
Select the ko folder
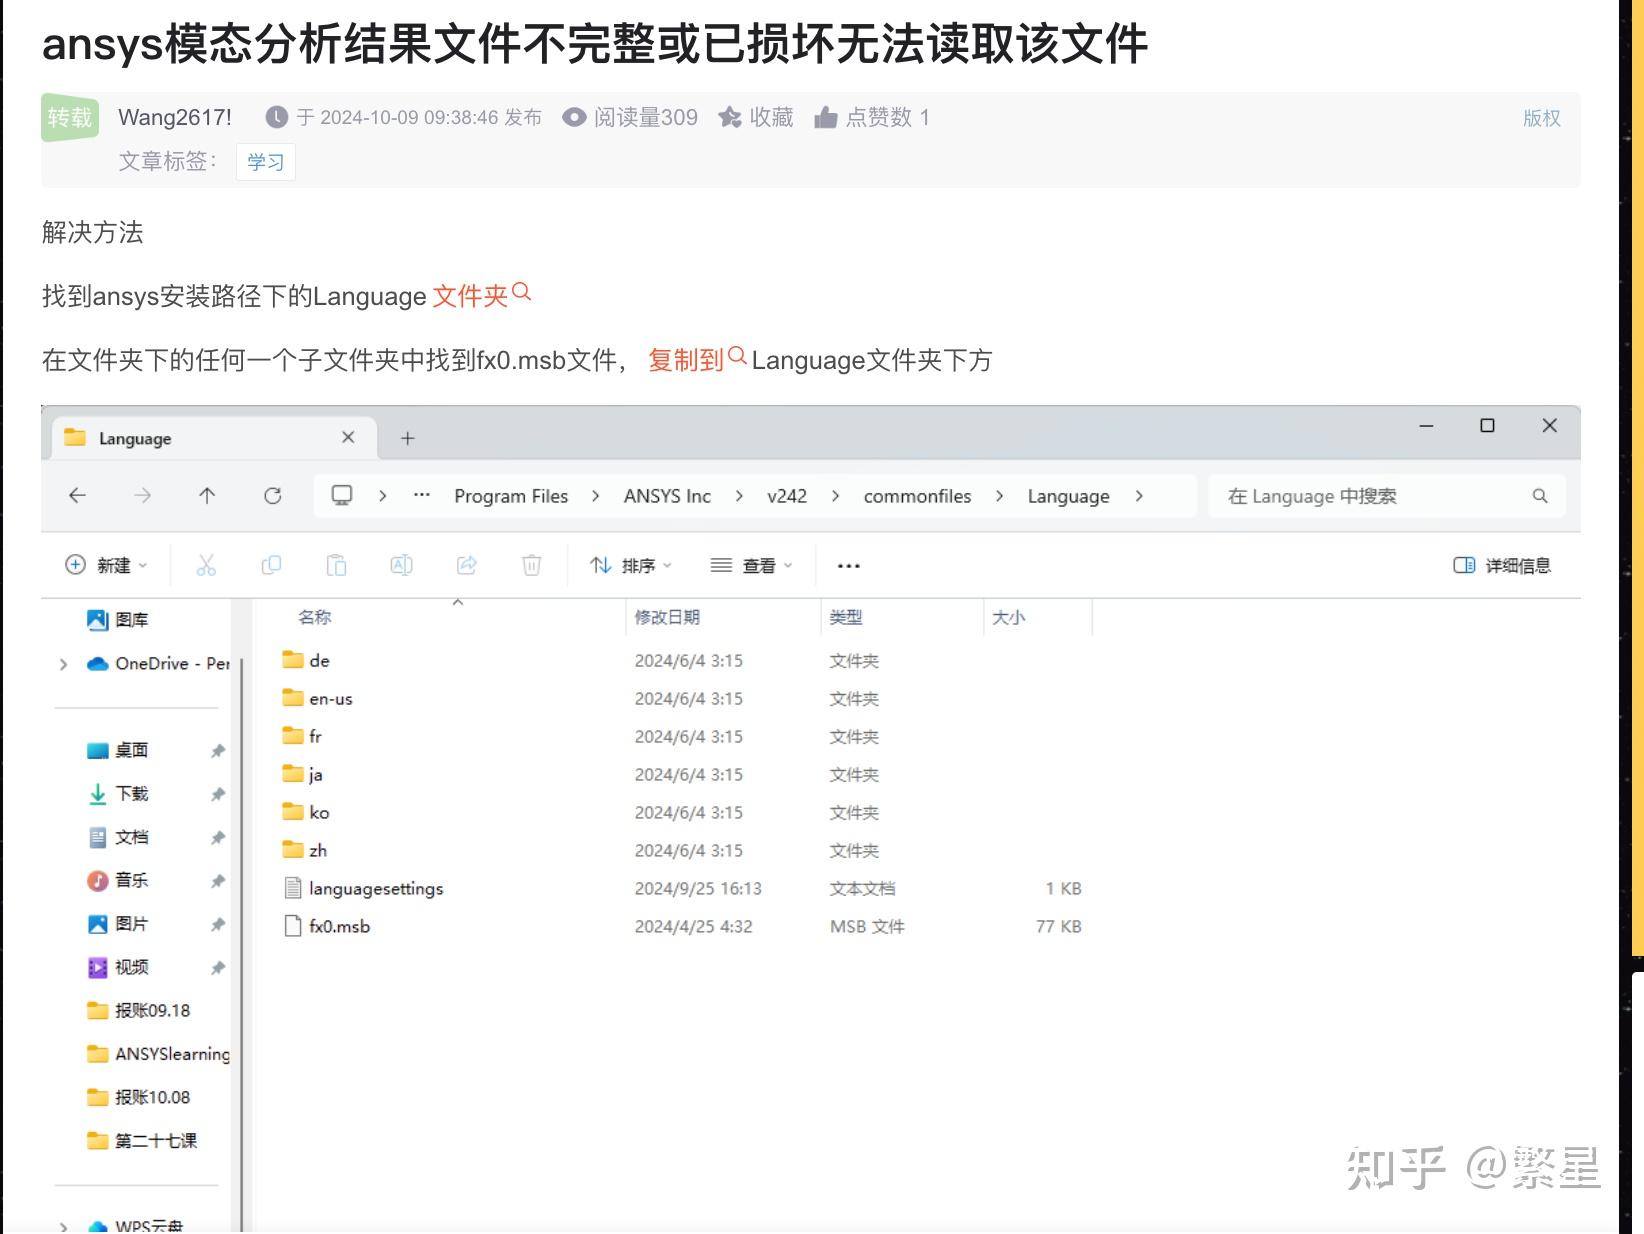tap(306, 812)
